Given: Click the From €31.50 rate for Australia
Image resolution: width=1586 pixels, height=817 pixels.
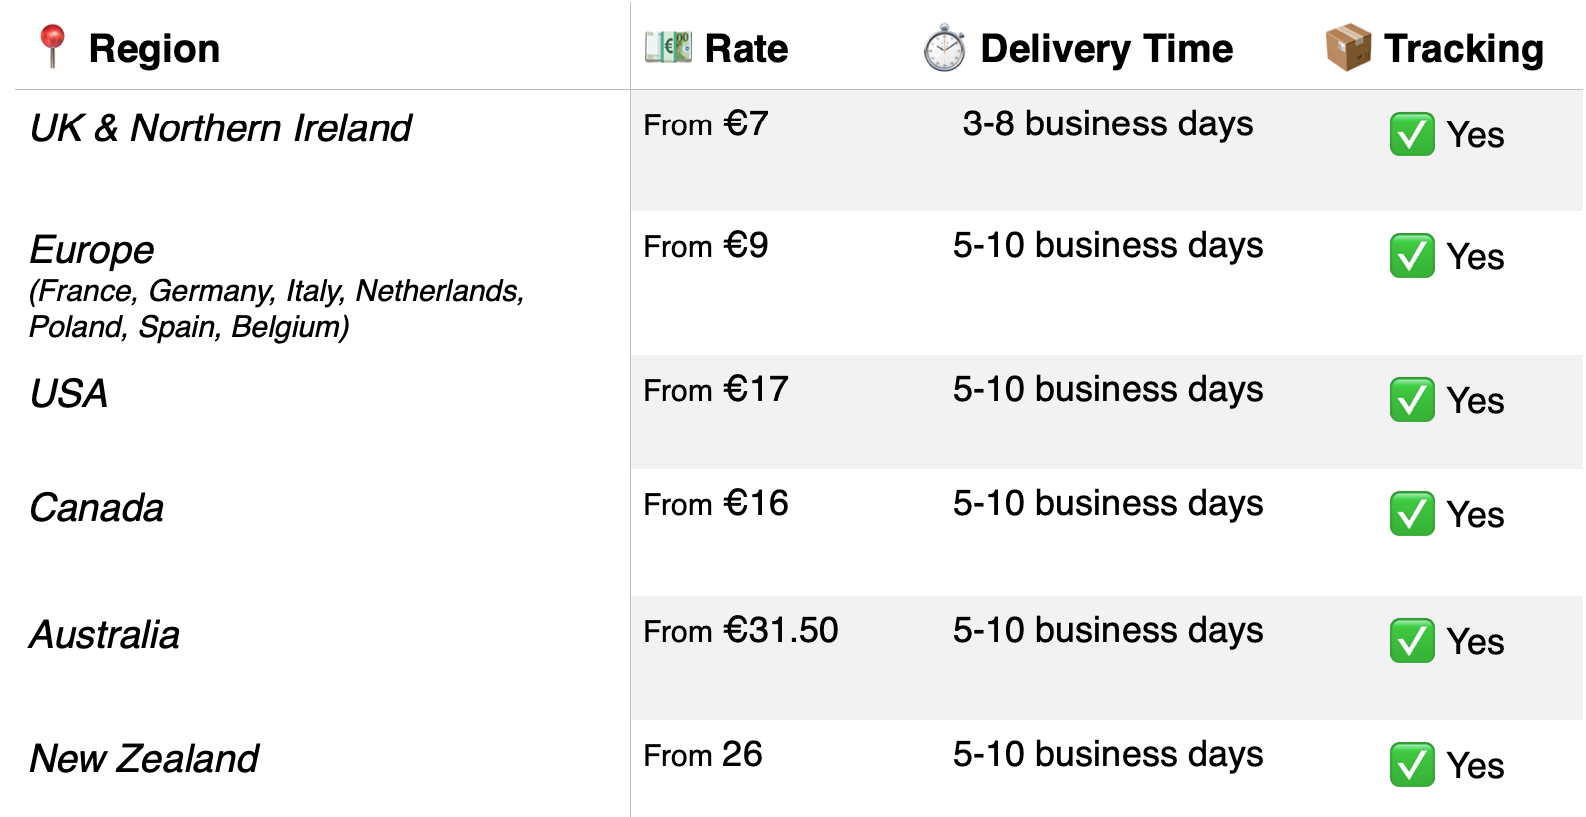Looking at the screenshot, I should pyautogui.click(x=741, y=630).
